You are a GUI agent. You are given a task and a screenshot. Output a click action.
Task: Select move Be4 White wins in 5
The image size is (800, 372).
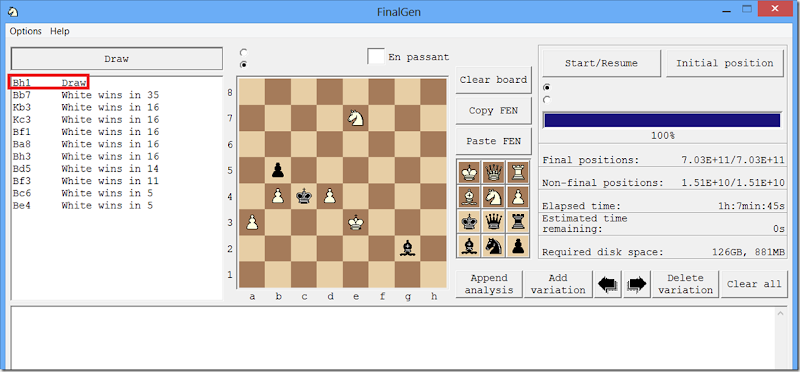[83, 205]
